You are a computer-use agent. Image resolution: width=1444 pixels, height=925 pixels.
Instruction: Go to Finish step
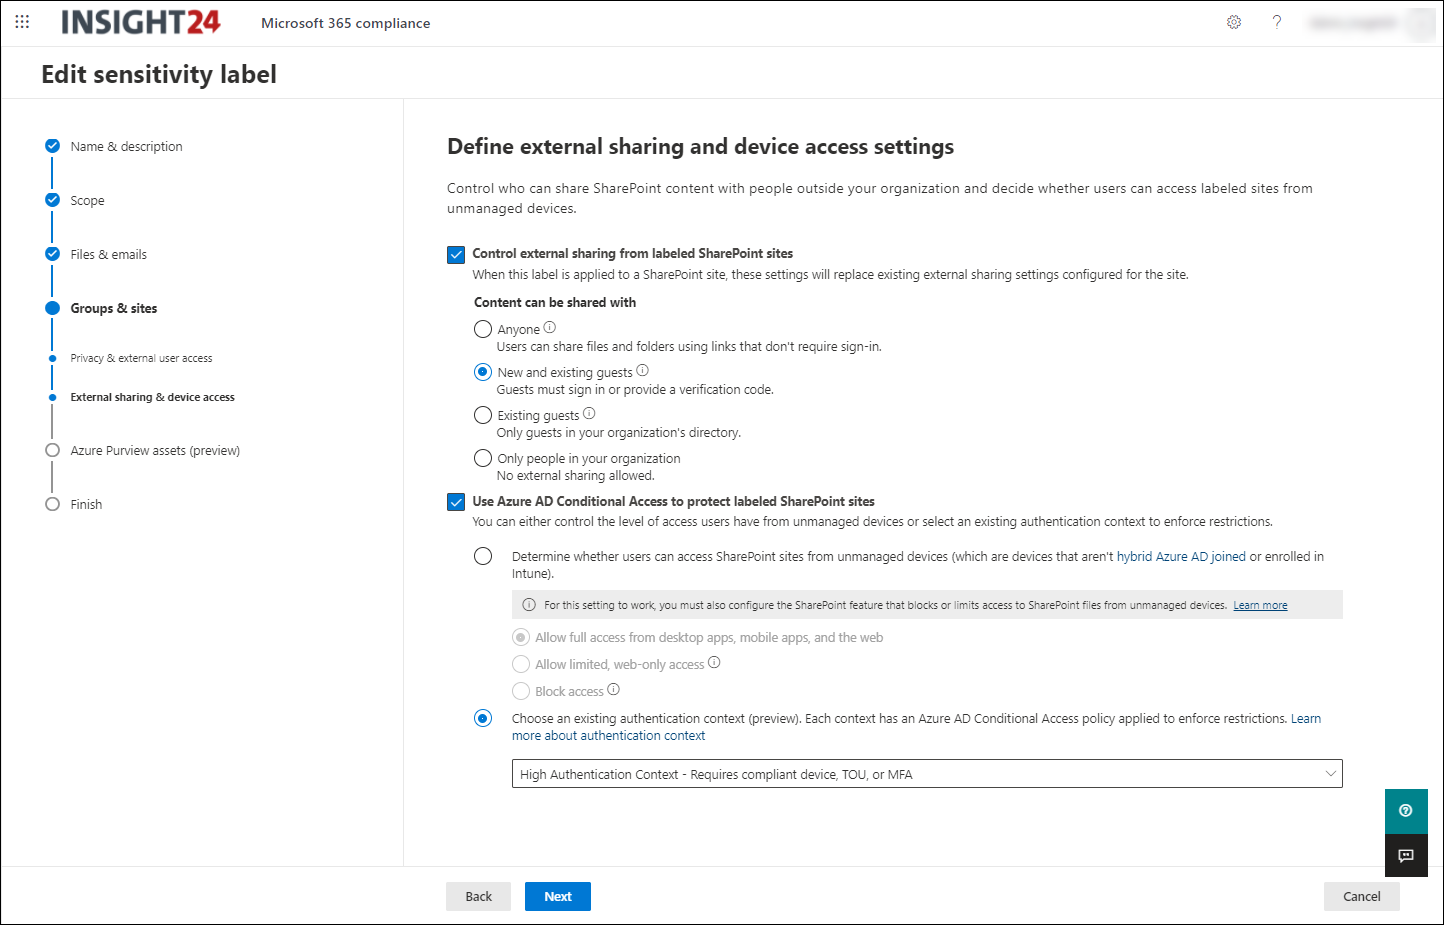(x=86, y=505)
